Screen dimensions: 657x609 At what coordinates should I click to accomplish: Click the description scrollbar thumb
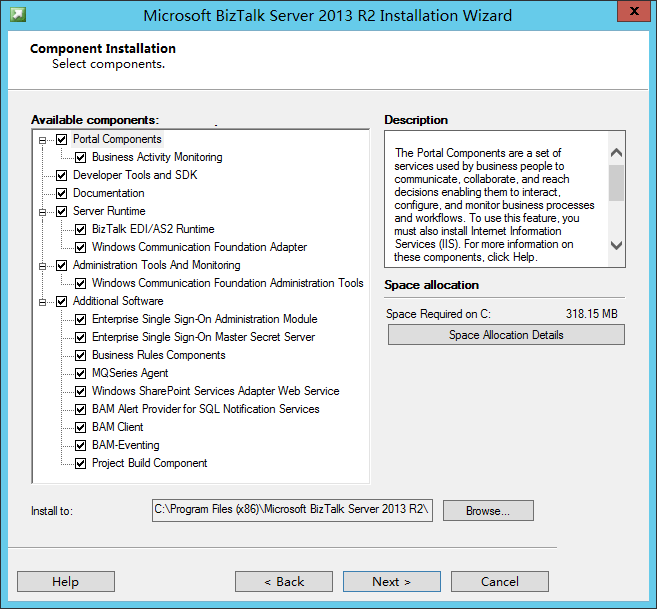pos(616,183)
